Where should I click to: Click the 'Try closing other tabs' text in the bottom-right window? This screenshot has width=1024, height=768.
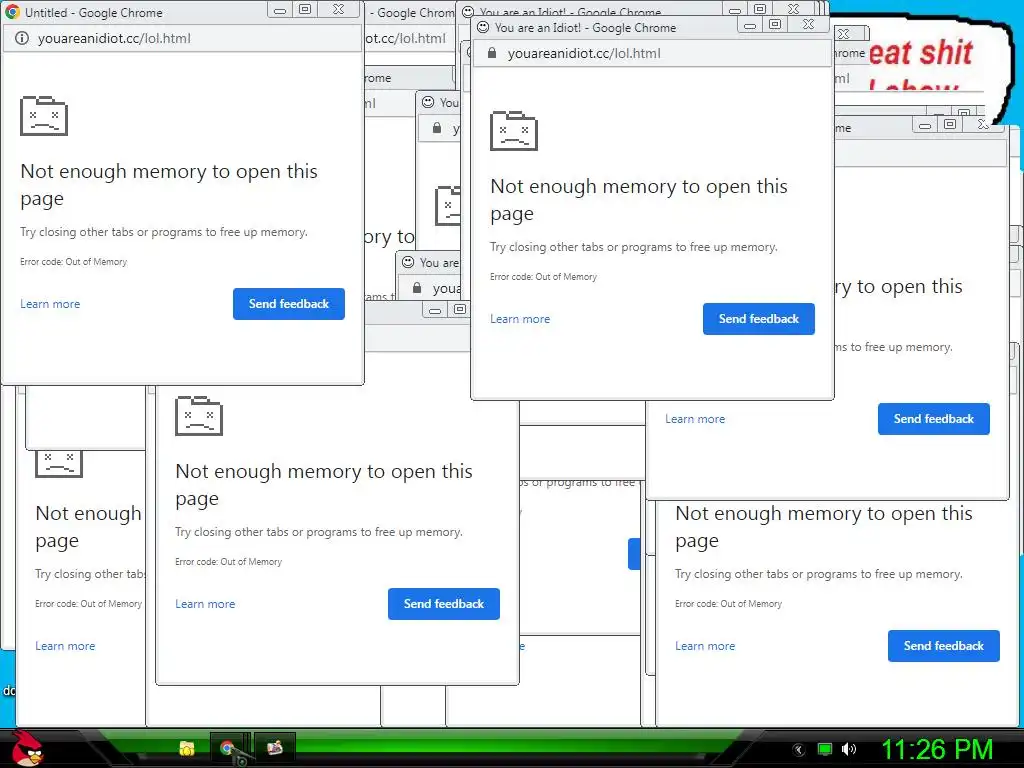(x=819, y=574)
